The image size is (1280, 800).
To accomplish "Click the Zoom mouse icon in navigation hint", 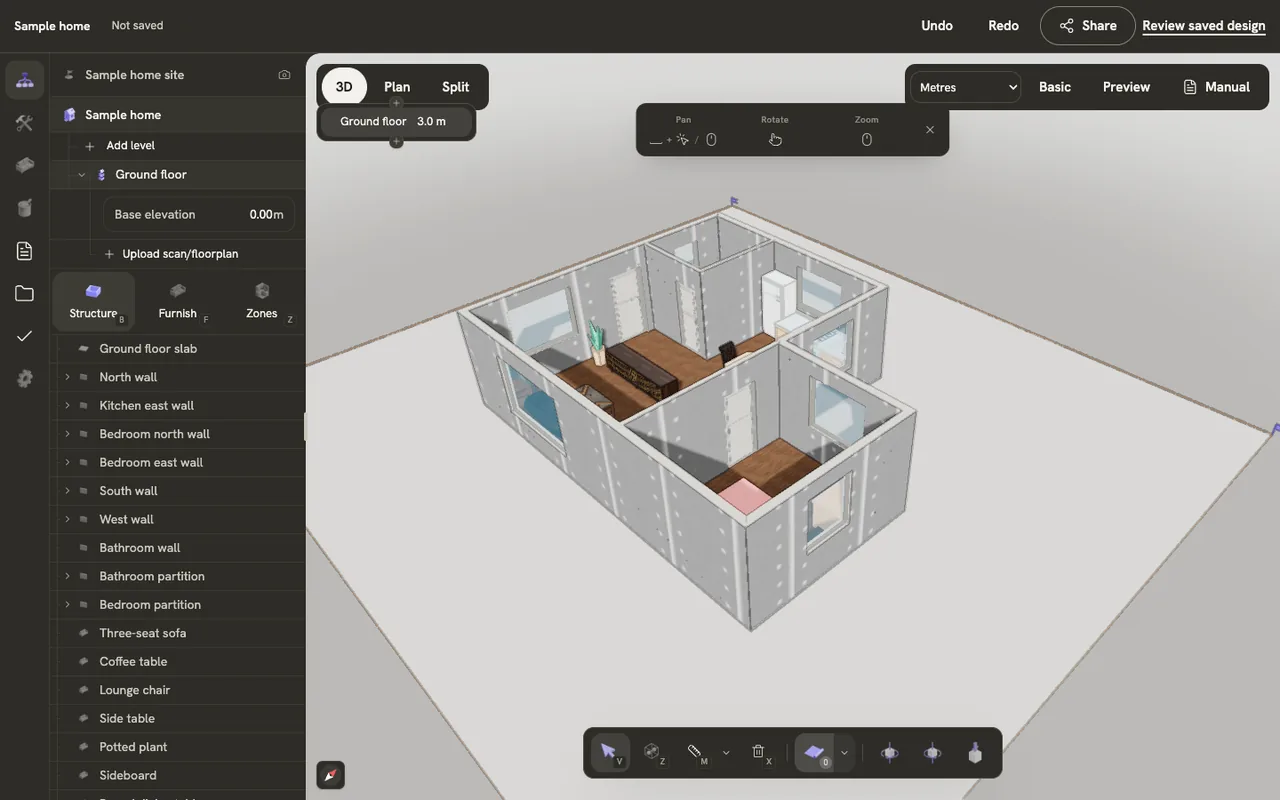I will tap(867, 140).
